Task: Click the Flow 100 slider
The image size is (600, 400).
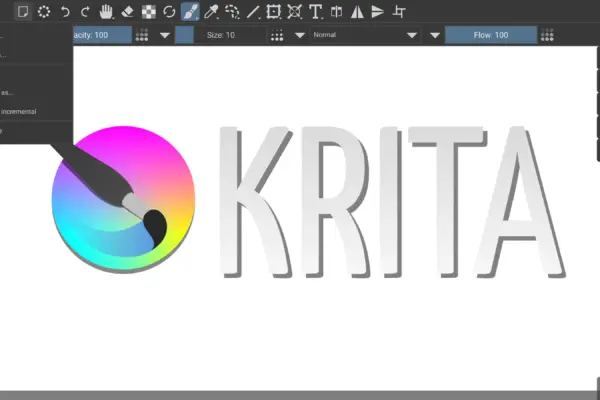Action: (491, 35)
